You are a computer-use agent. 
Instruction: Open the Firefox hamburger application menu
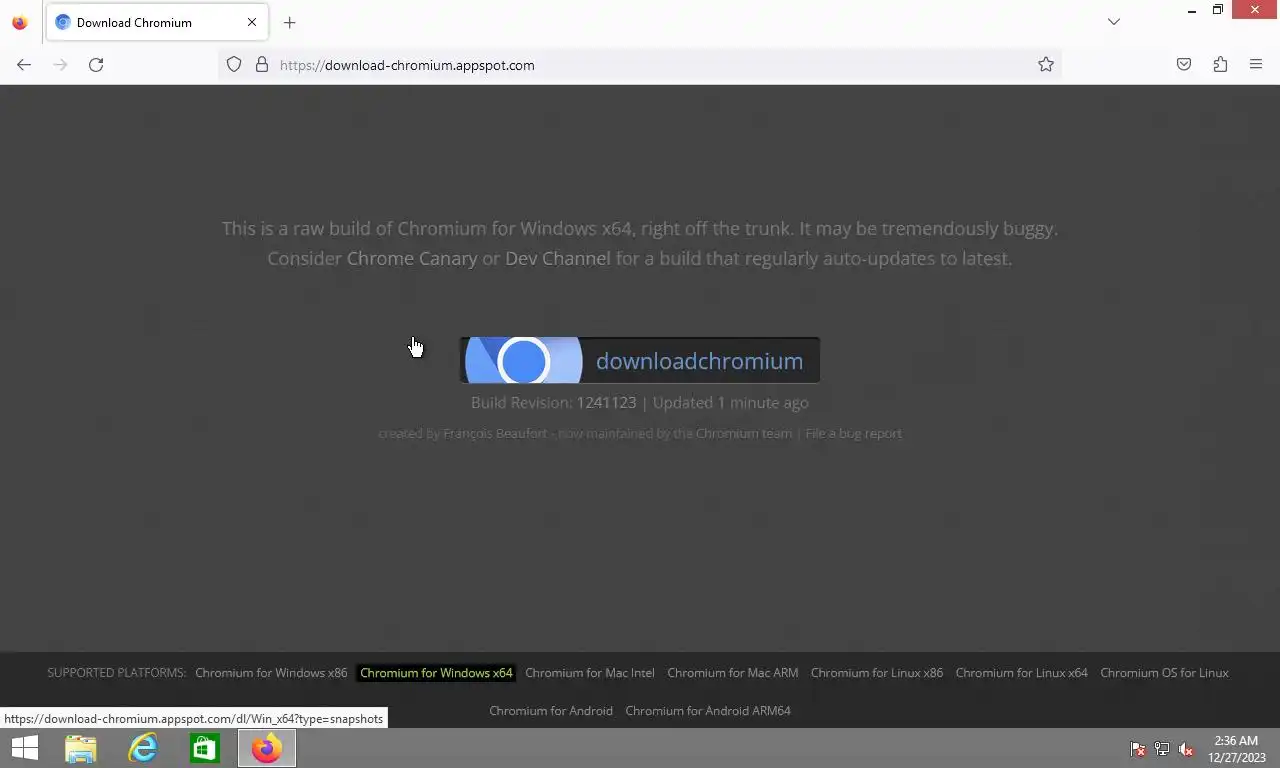[x=1256, y=65]
